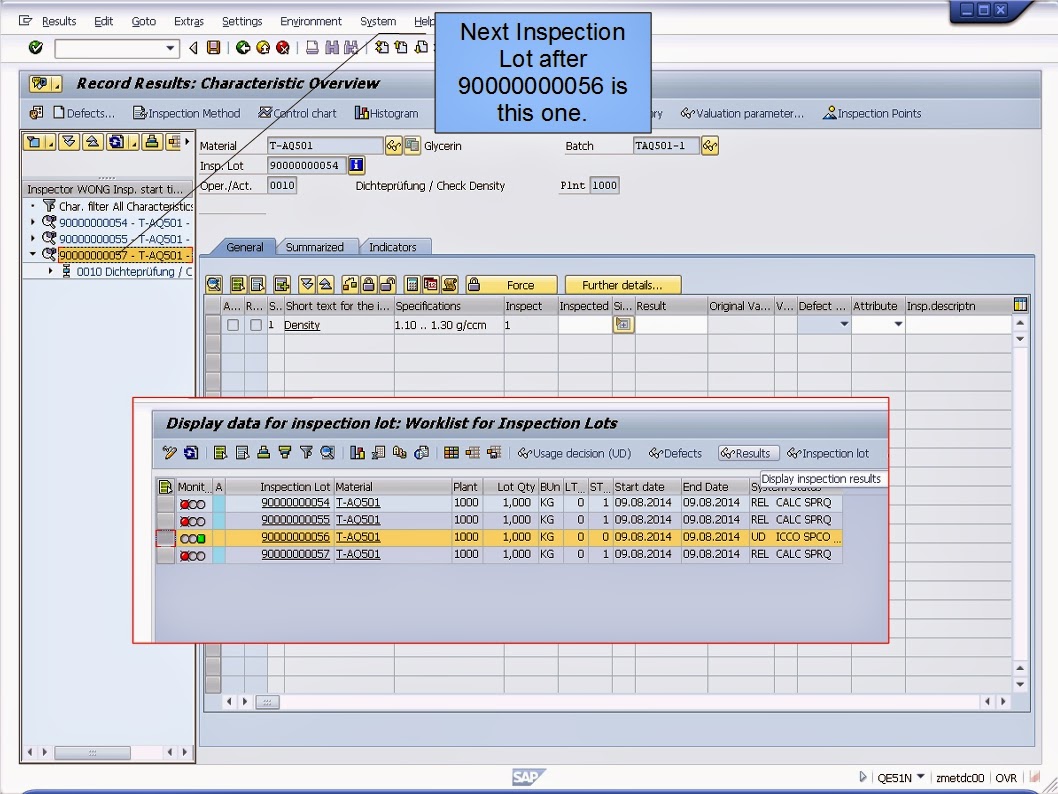
Task: Open the Environment menu
Action: 311,21
